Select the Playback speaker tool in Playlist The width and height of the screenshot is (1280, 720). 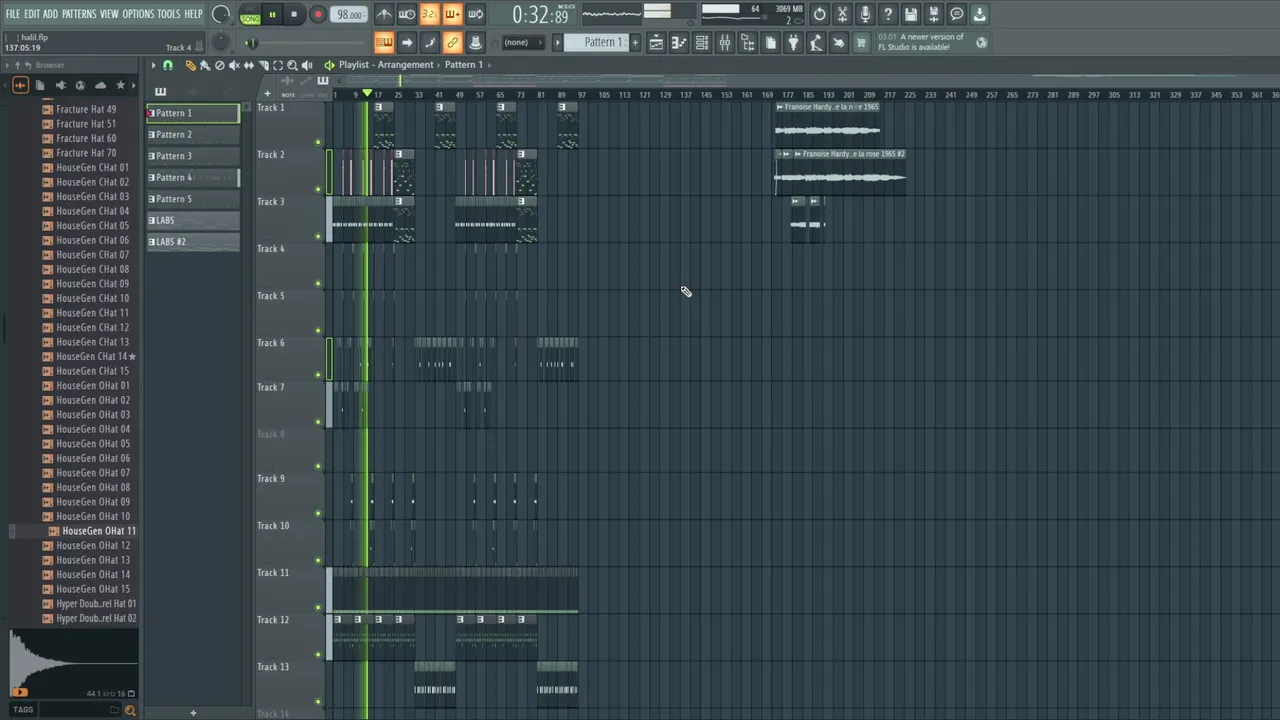pos(307,65)
